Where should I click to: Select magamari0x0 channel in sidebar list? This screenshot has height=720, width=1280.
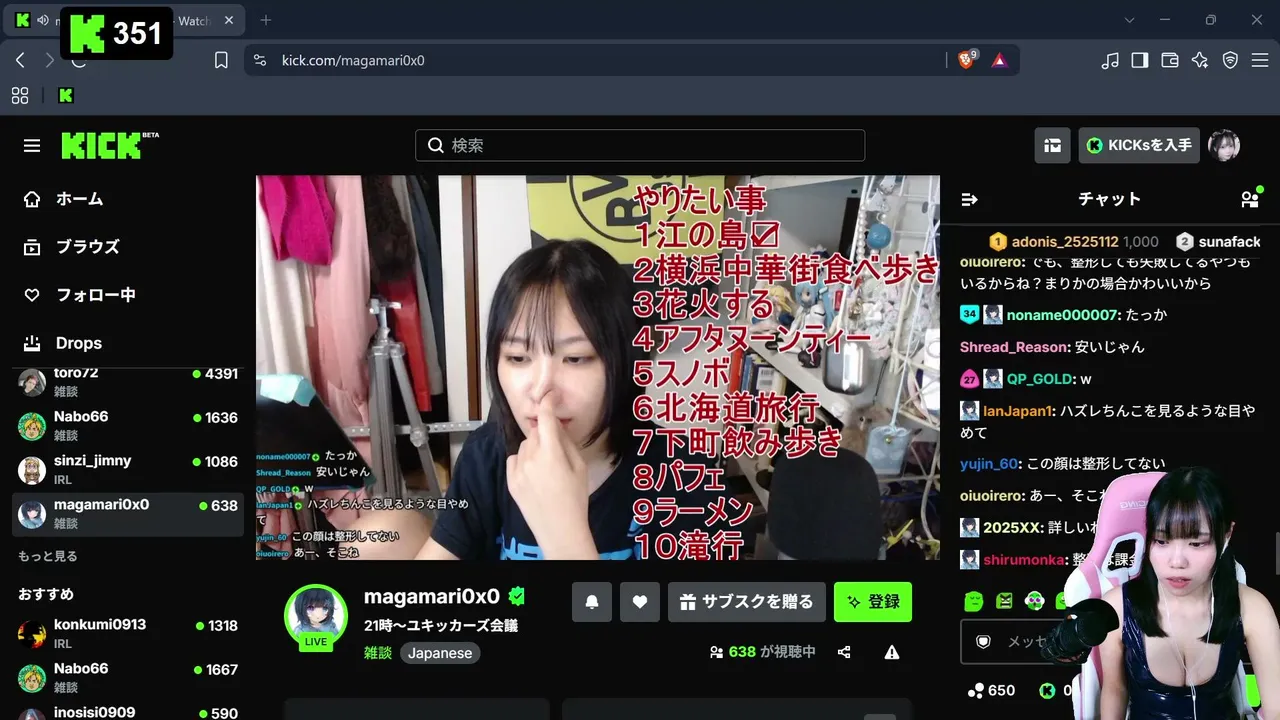tap(128, 513)
